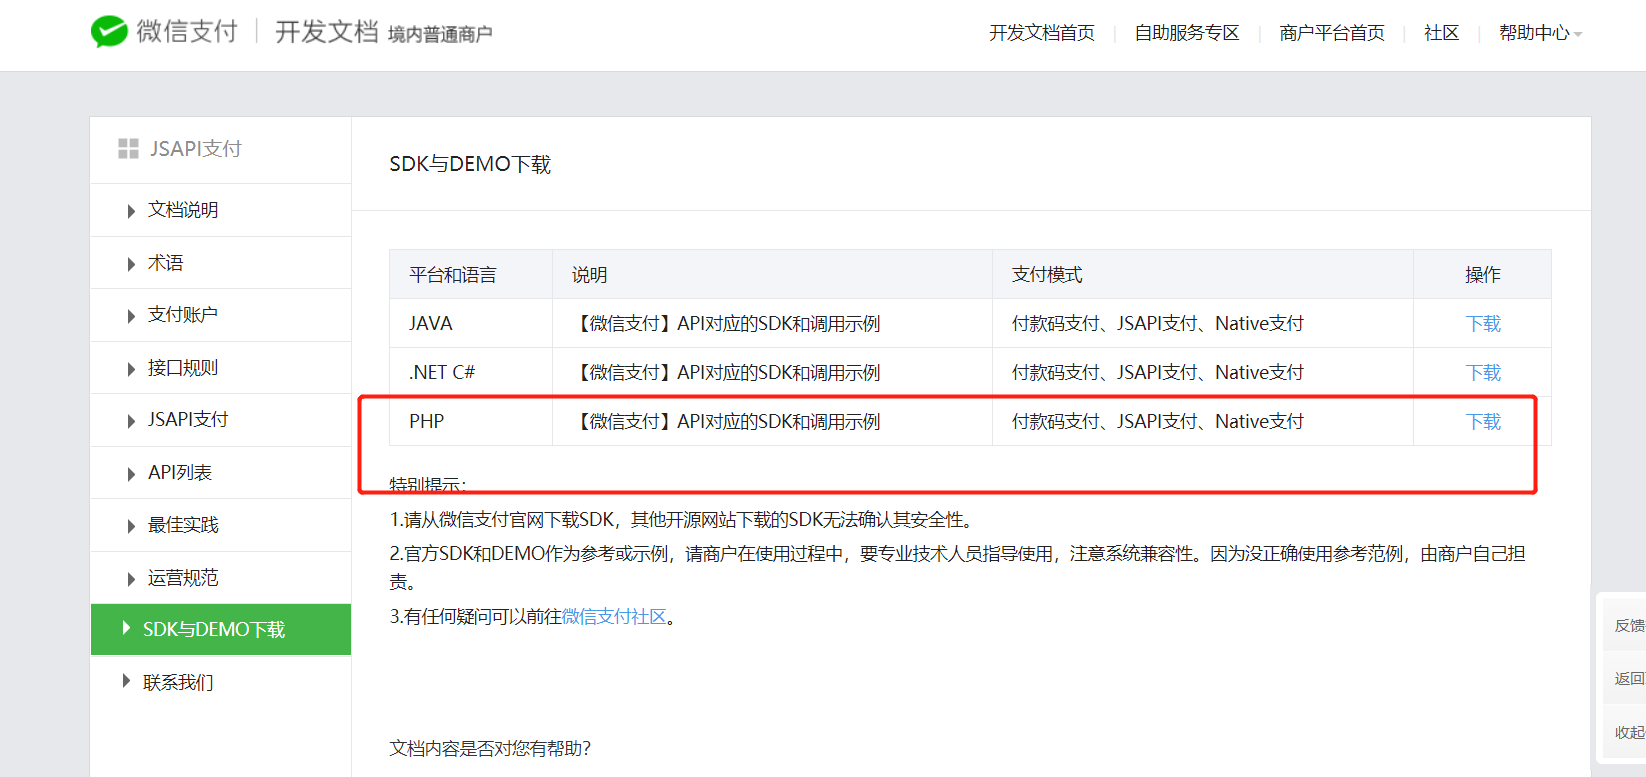
Task: Click the PHP row description cell
Action: pos(772,421)
